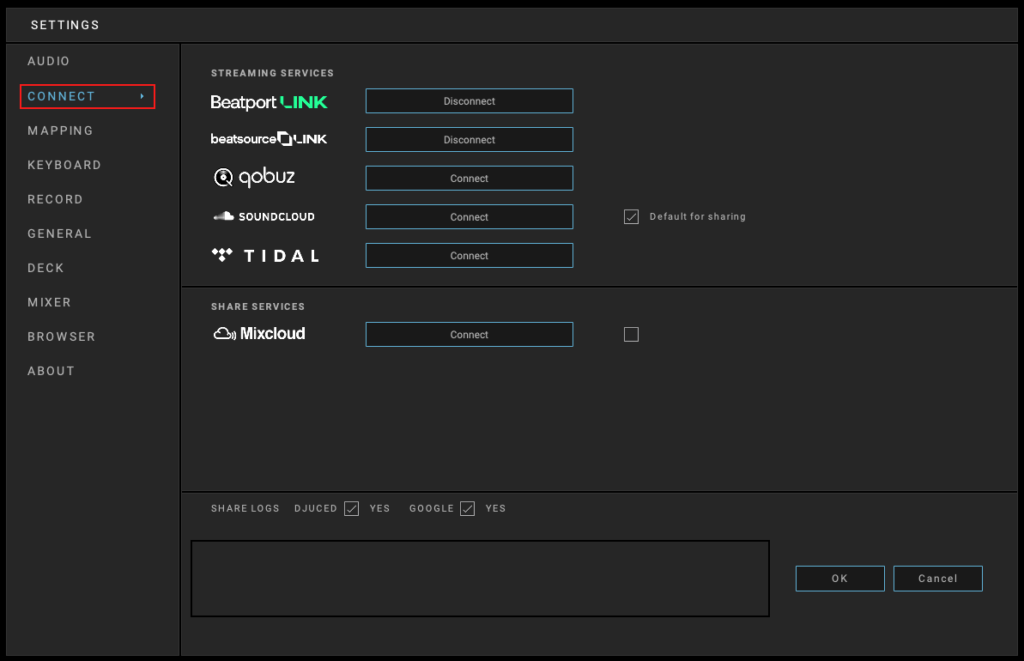Screen dimensions: 1024x661
Task: Expand the Connect section arrow
Action: pyautogui.click(x=142, y=97)
